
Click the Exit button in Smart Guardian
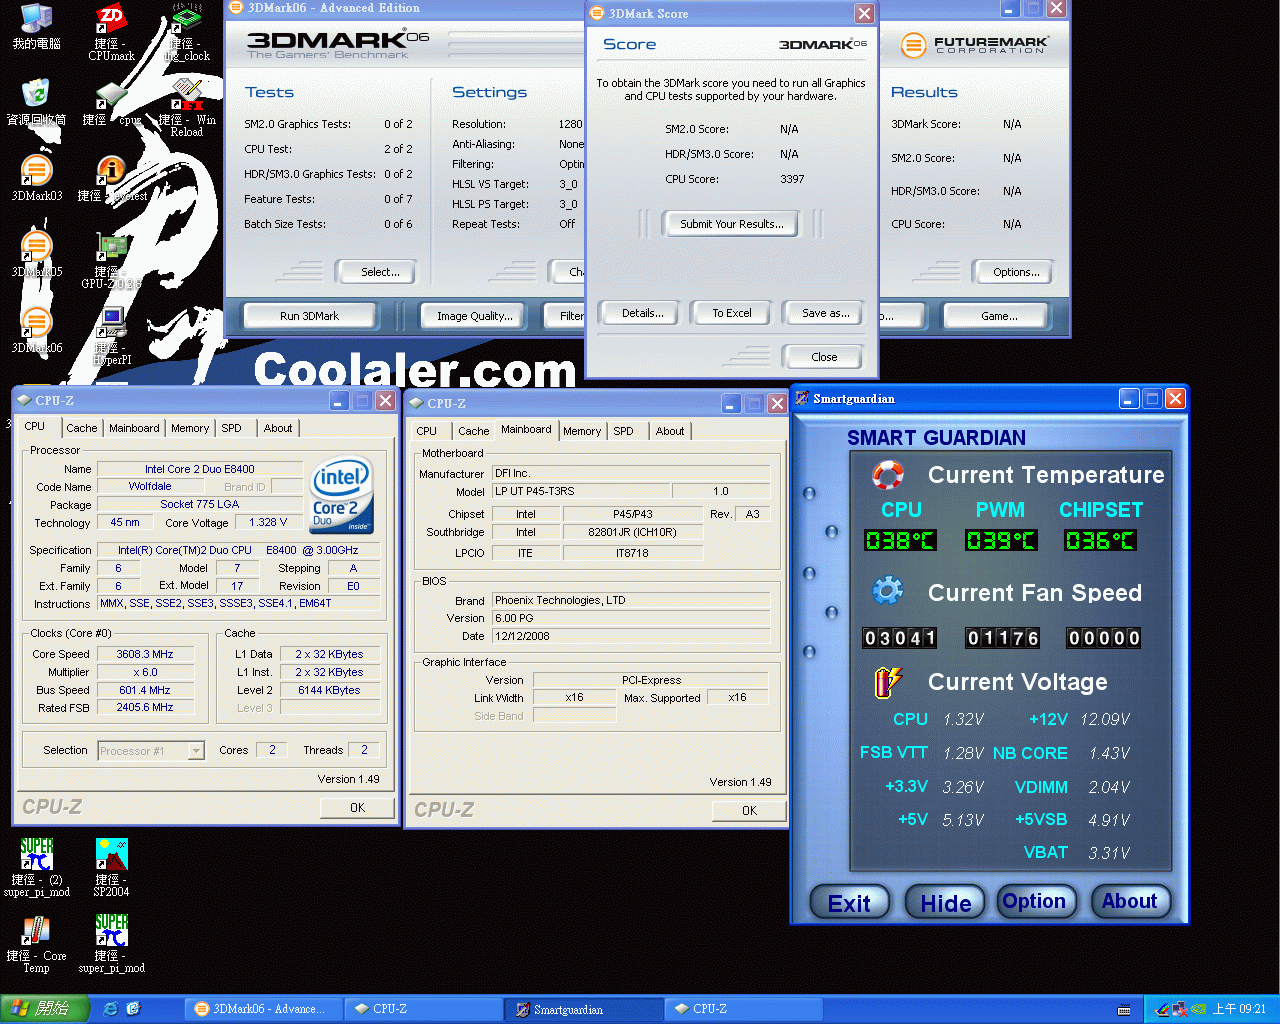[x=849, y=903]
